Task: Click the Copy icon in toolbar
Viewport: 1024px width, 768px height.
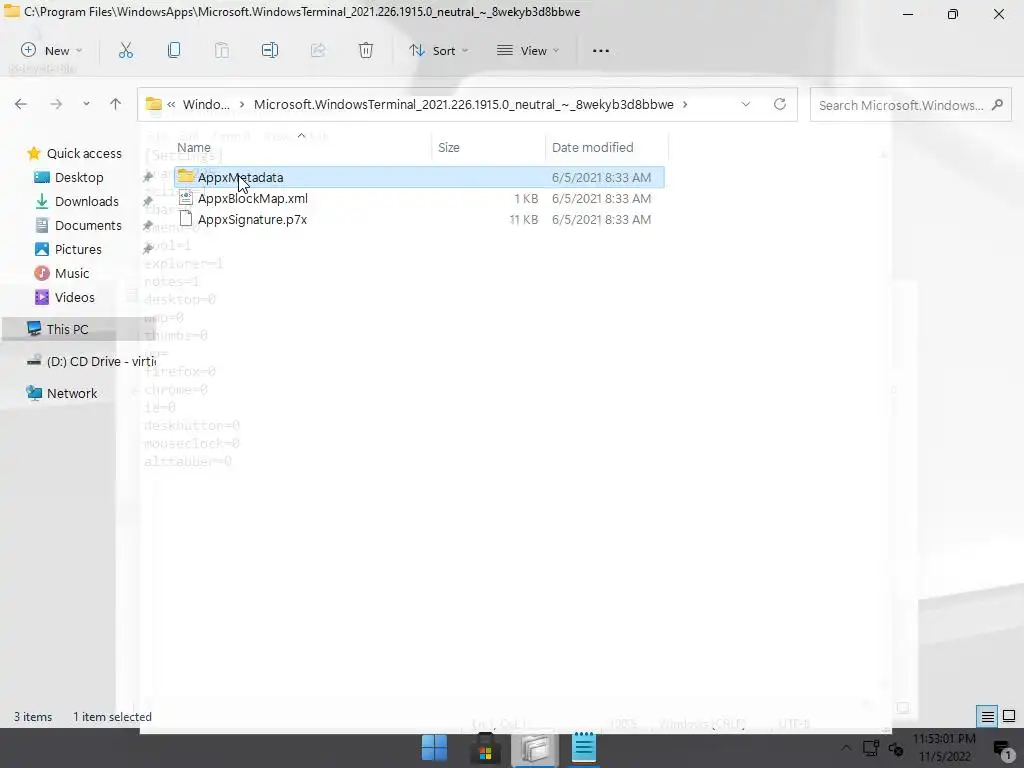Action: coord(174,50)
